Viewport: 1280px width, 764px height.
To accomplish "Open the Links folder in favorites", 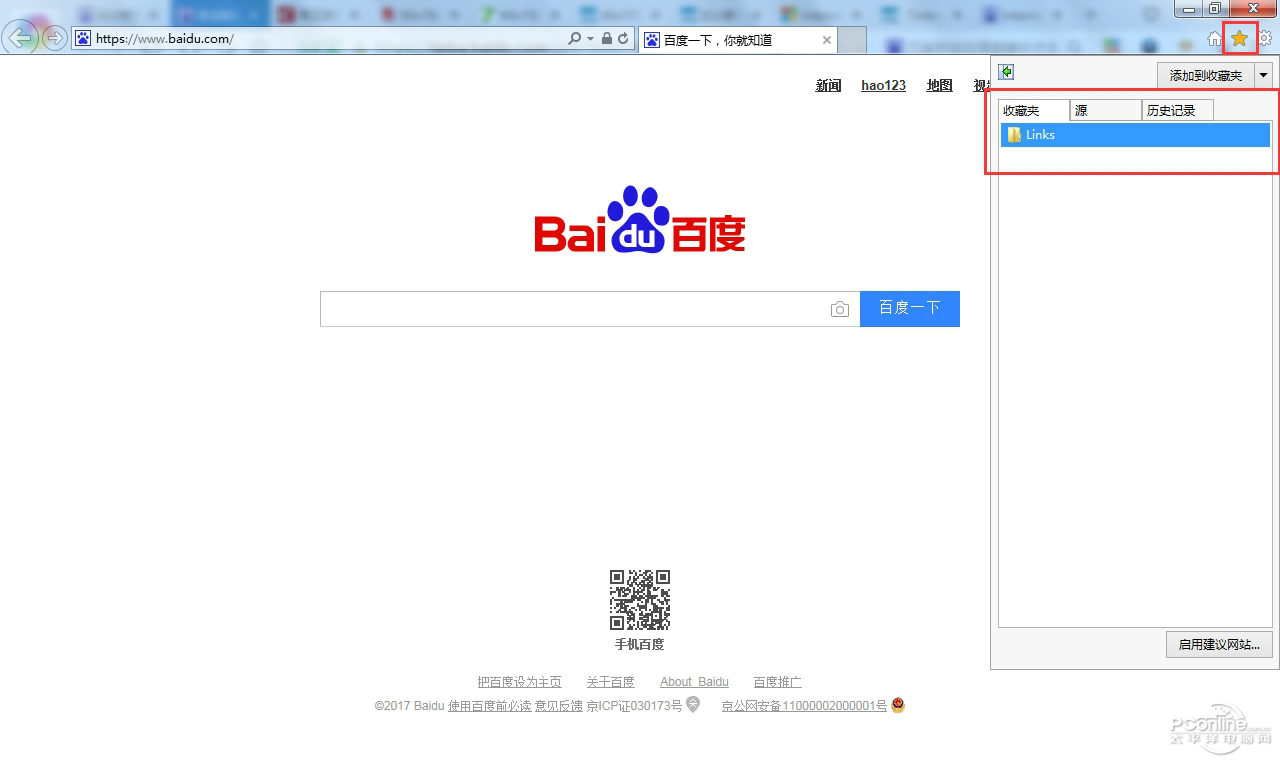I will tap(1135, 135).
